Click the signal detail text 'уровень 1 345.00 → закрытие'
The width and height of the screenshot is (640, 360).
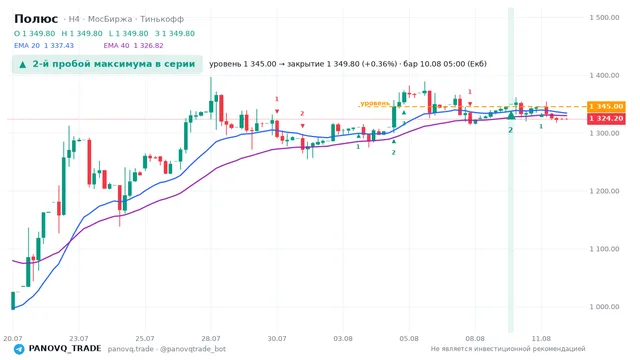click(267, 64)
